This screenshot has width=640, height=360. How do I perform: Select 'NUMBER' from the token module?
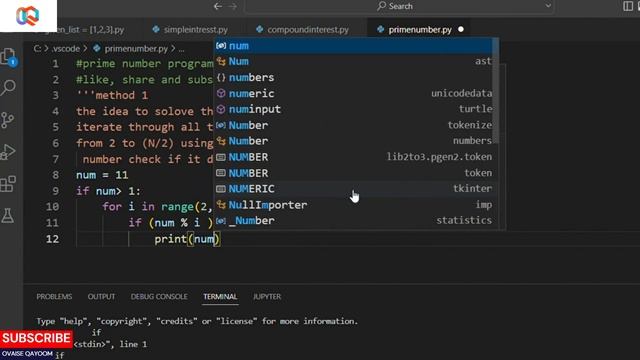coord(353,173)
